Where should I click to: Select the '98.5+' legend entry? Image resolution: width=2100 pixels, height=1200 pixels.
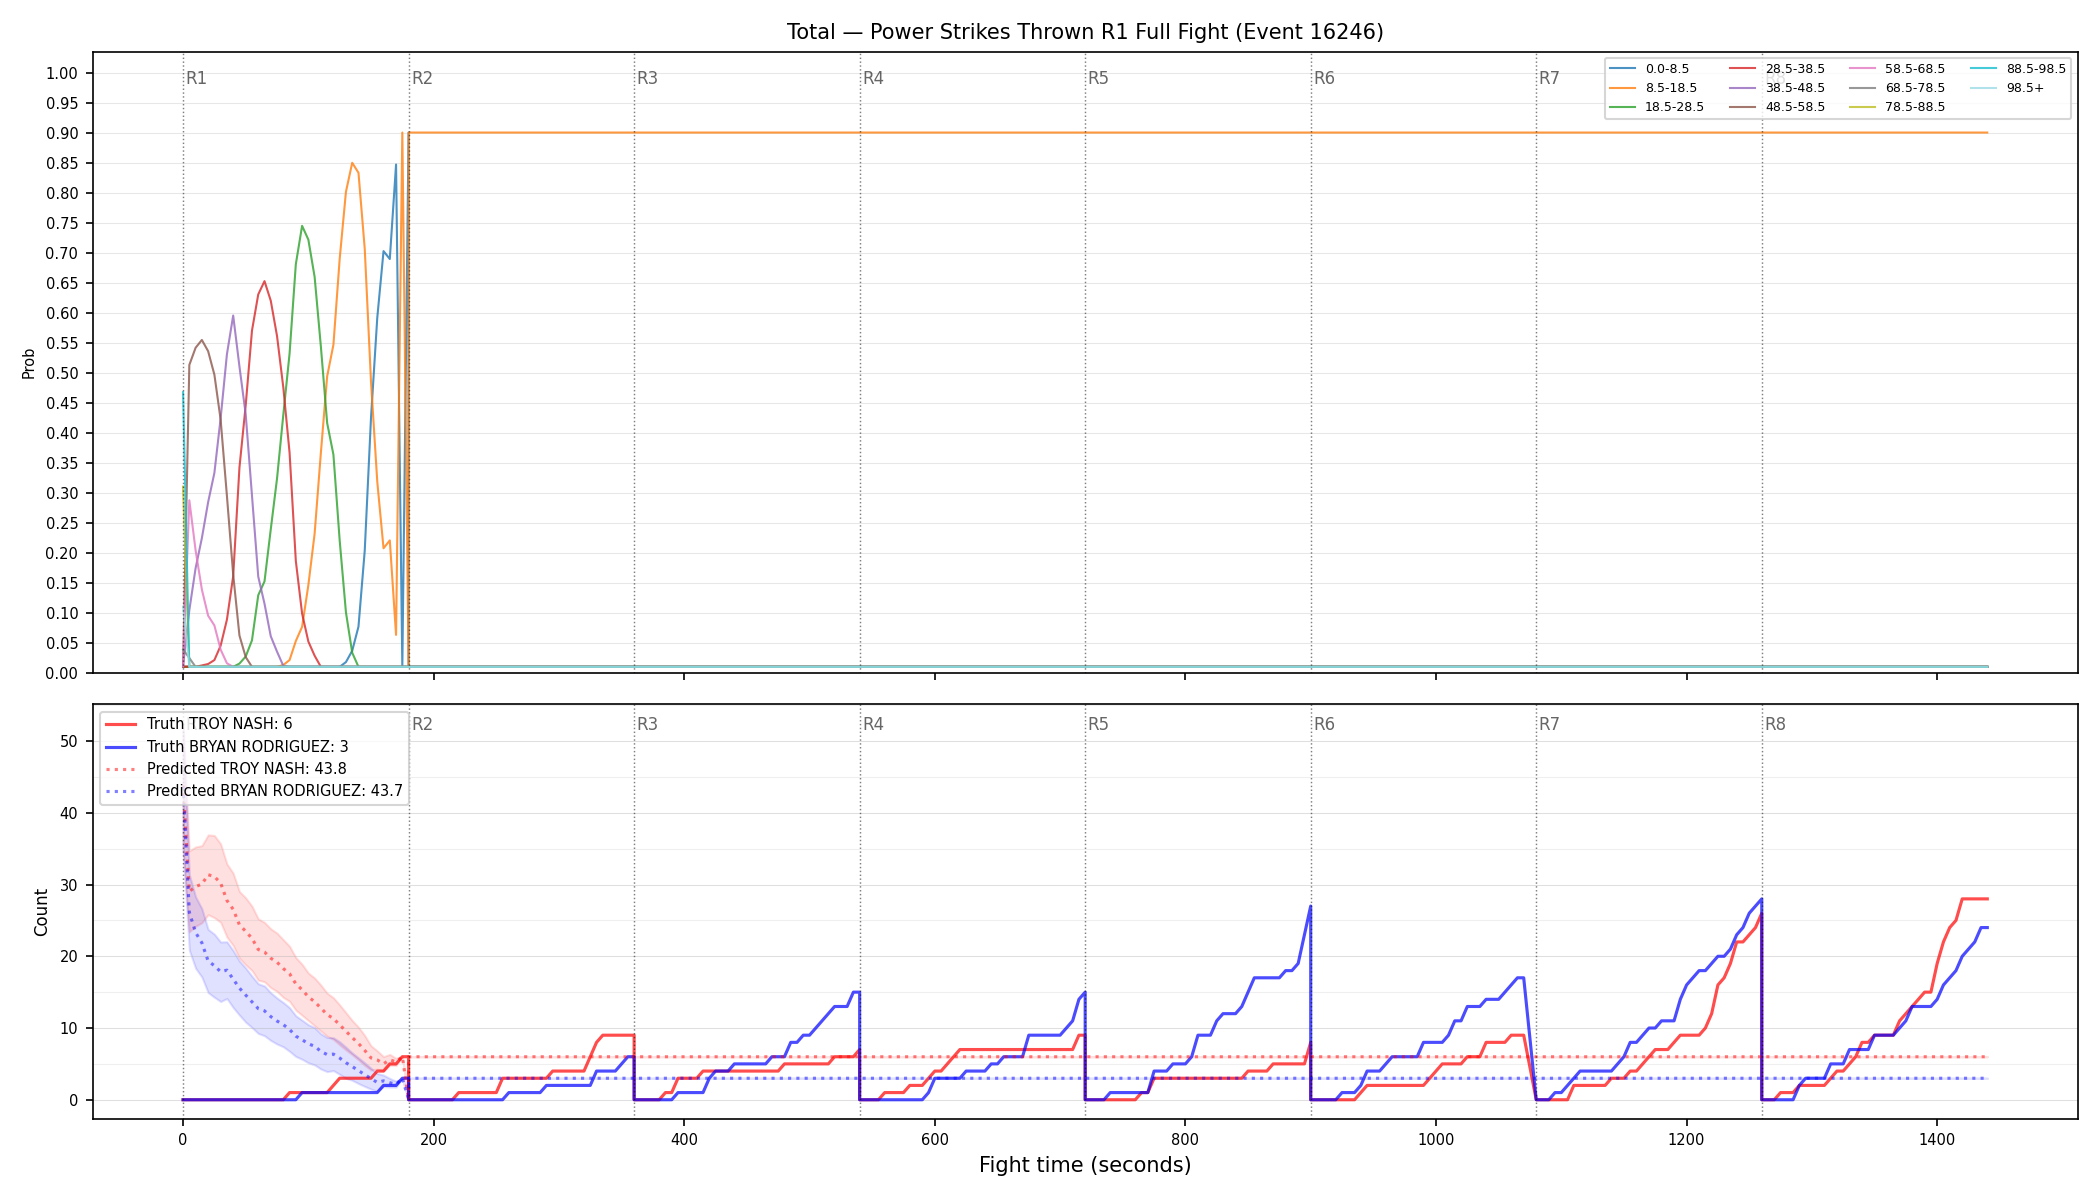pyautogui.click(x=2007, y=88)
